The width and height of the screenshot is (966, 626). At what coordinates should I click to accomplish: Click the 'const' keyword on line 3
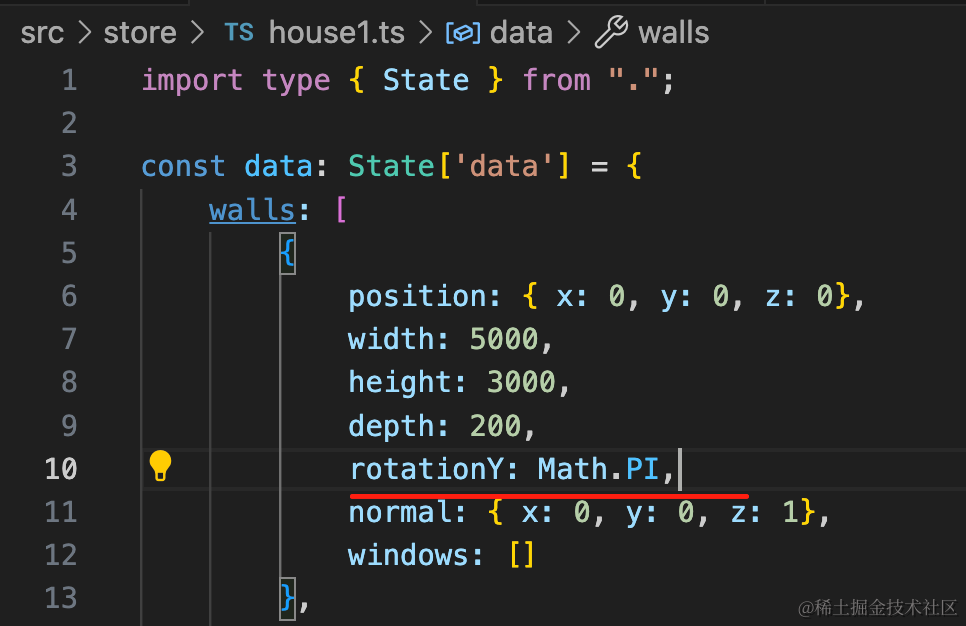pyautogui.click(x=184, y=166)
